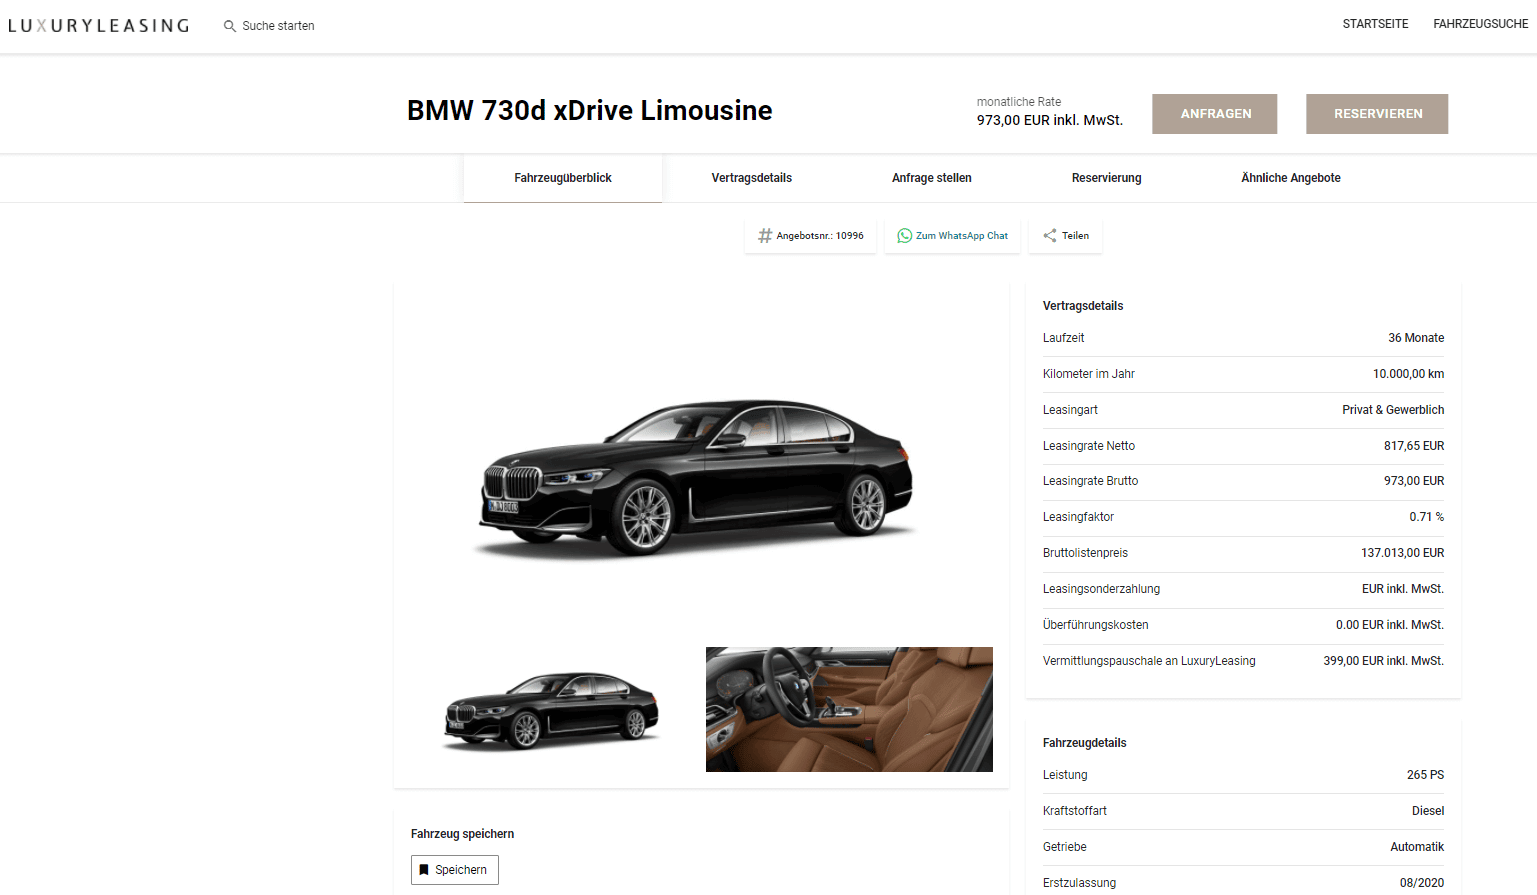Click the Kraftstoffart value Diesel
Screen dimensions: 1537x895
coord(1428,811)
